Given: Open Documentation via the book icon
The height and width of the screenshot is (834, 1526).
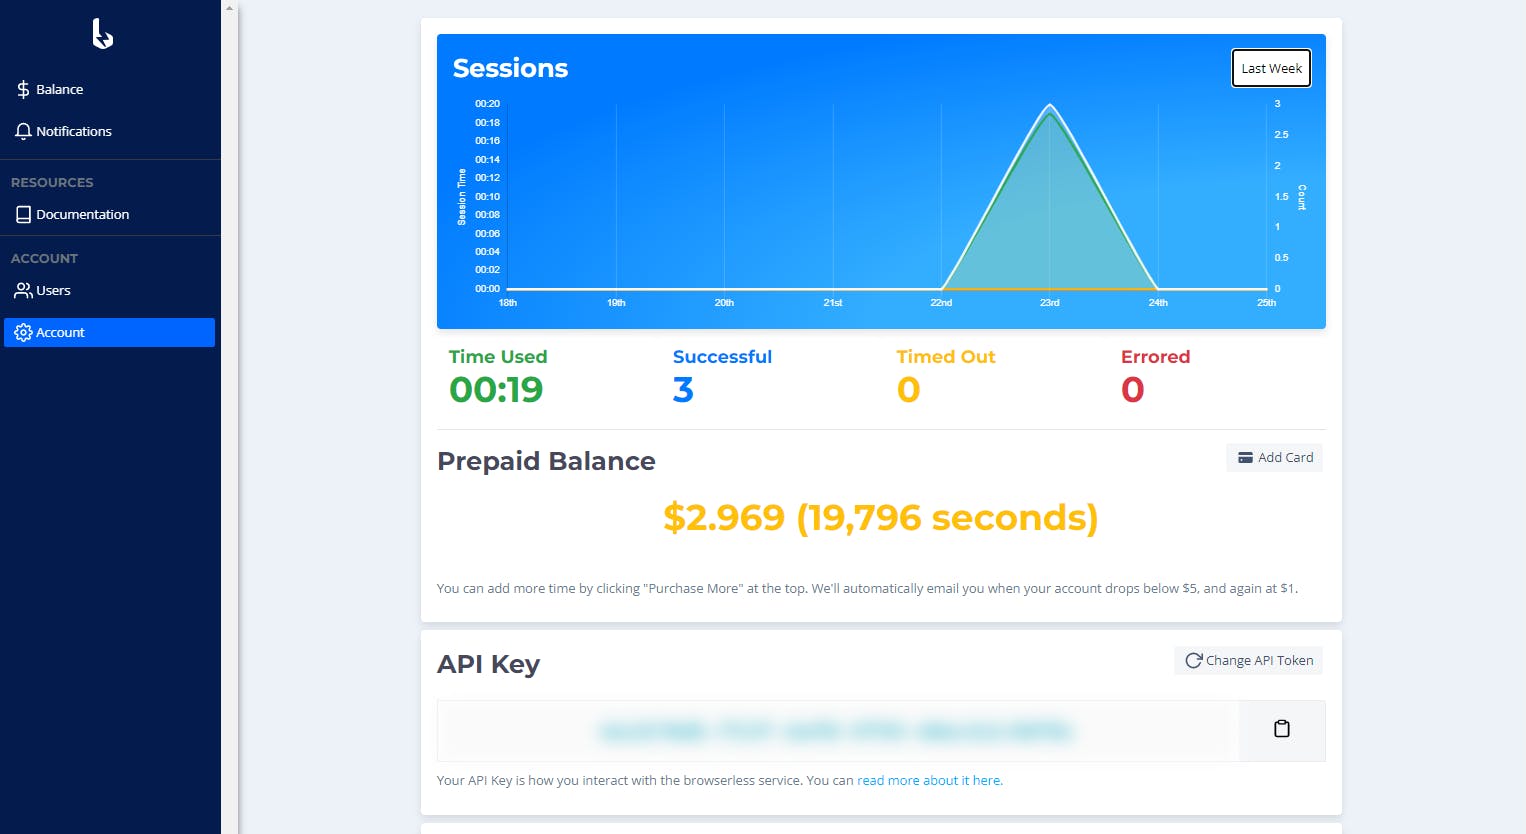Looking at the screenshot, I should (x=23, y=215).
